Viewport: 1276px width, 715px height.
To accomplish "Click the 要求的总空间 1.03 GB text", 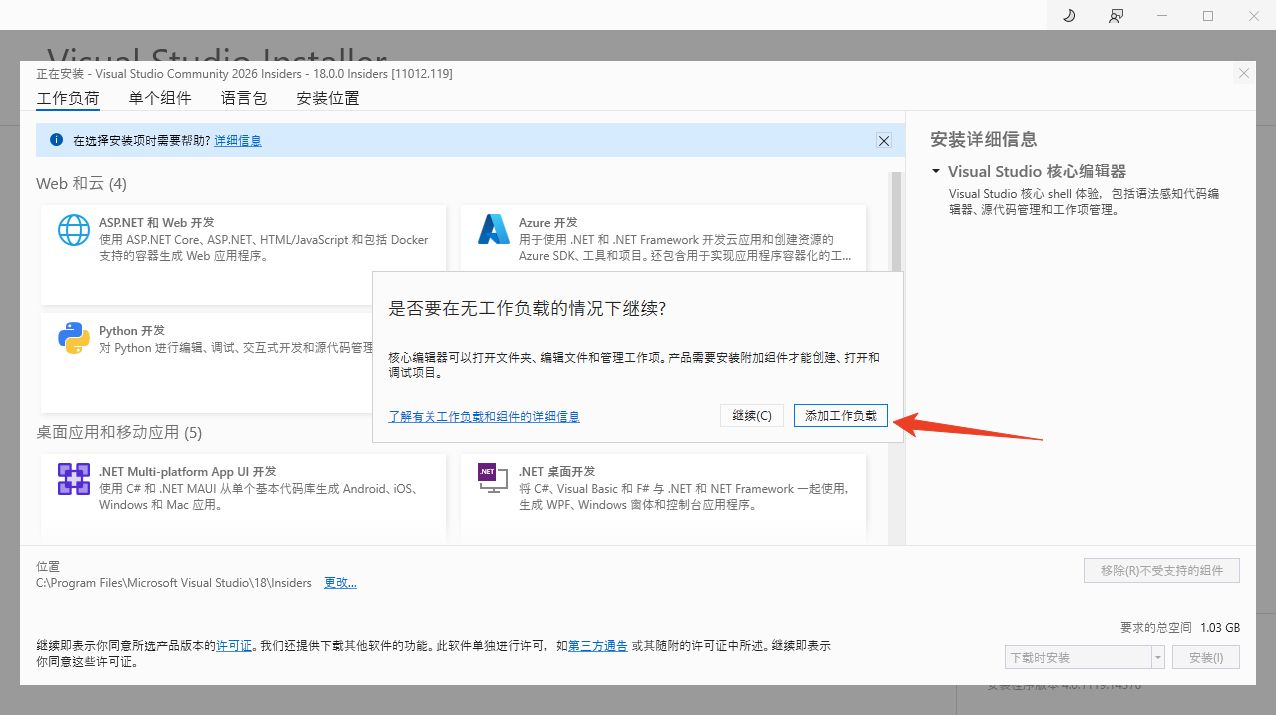I will click(x=1180, y=627).
